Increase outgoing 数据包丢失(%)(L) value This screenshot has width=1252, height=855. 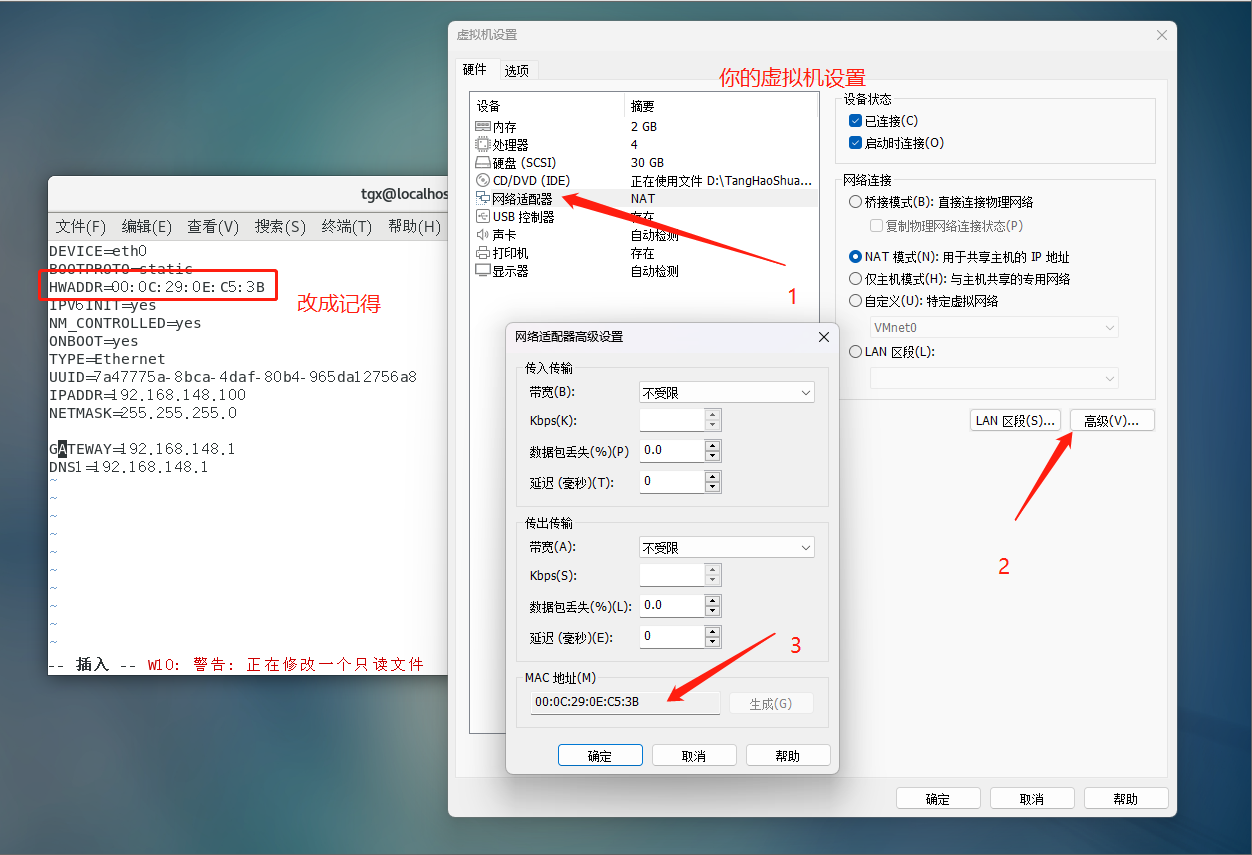(712, 600)
